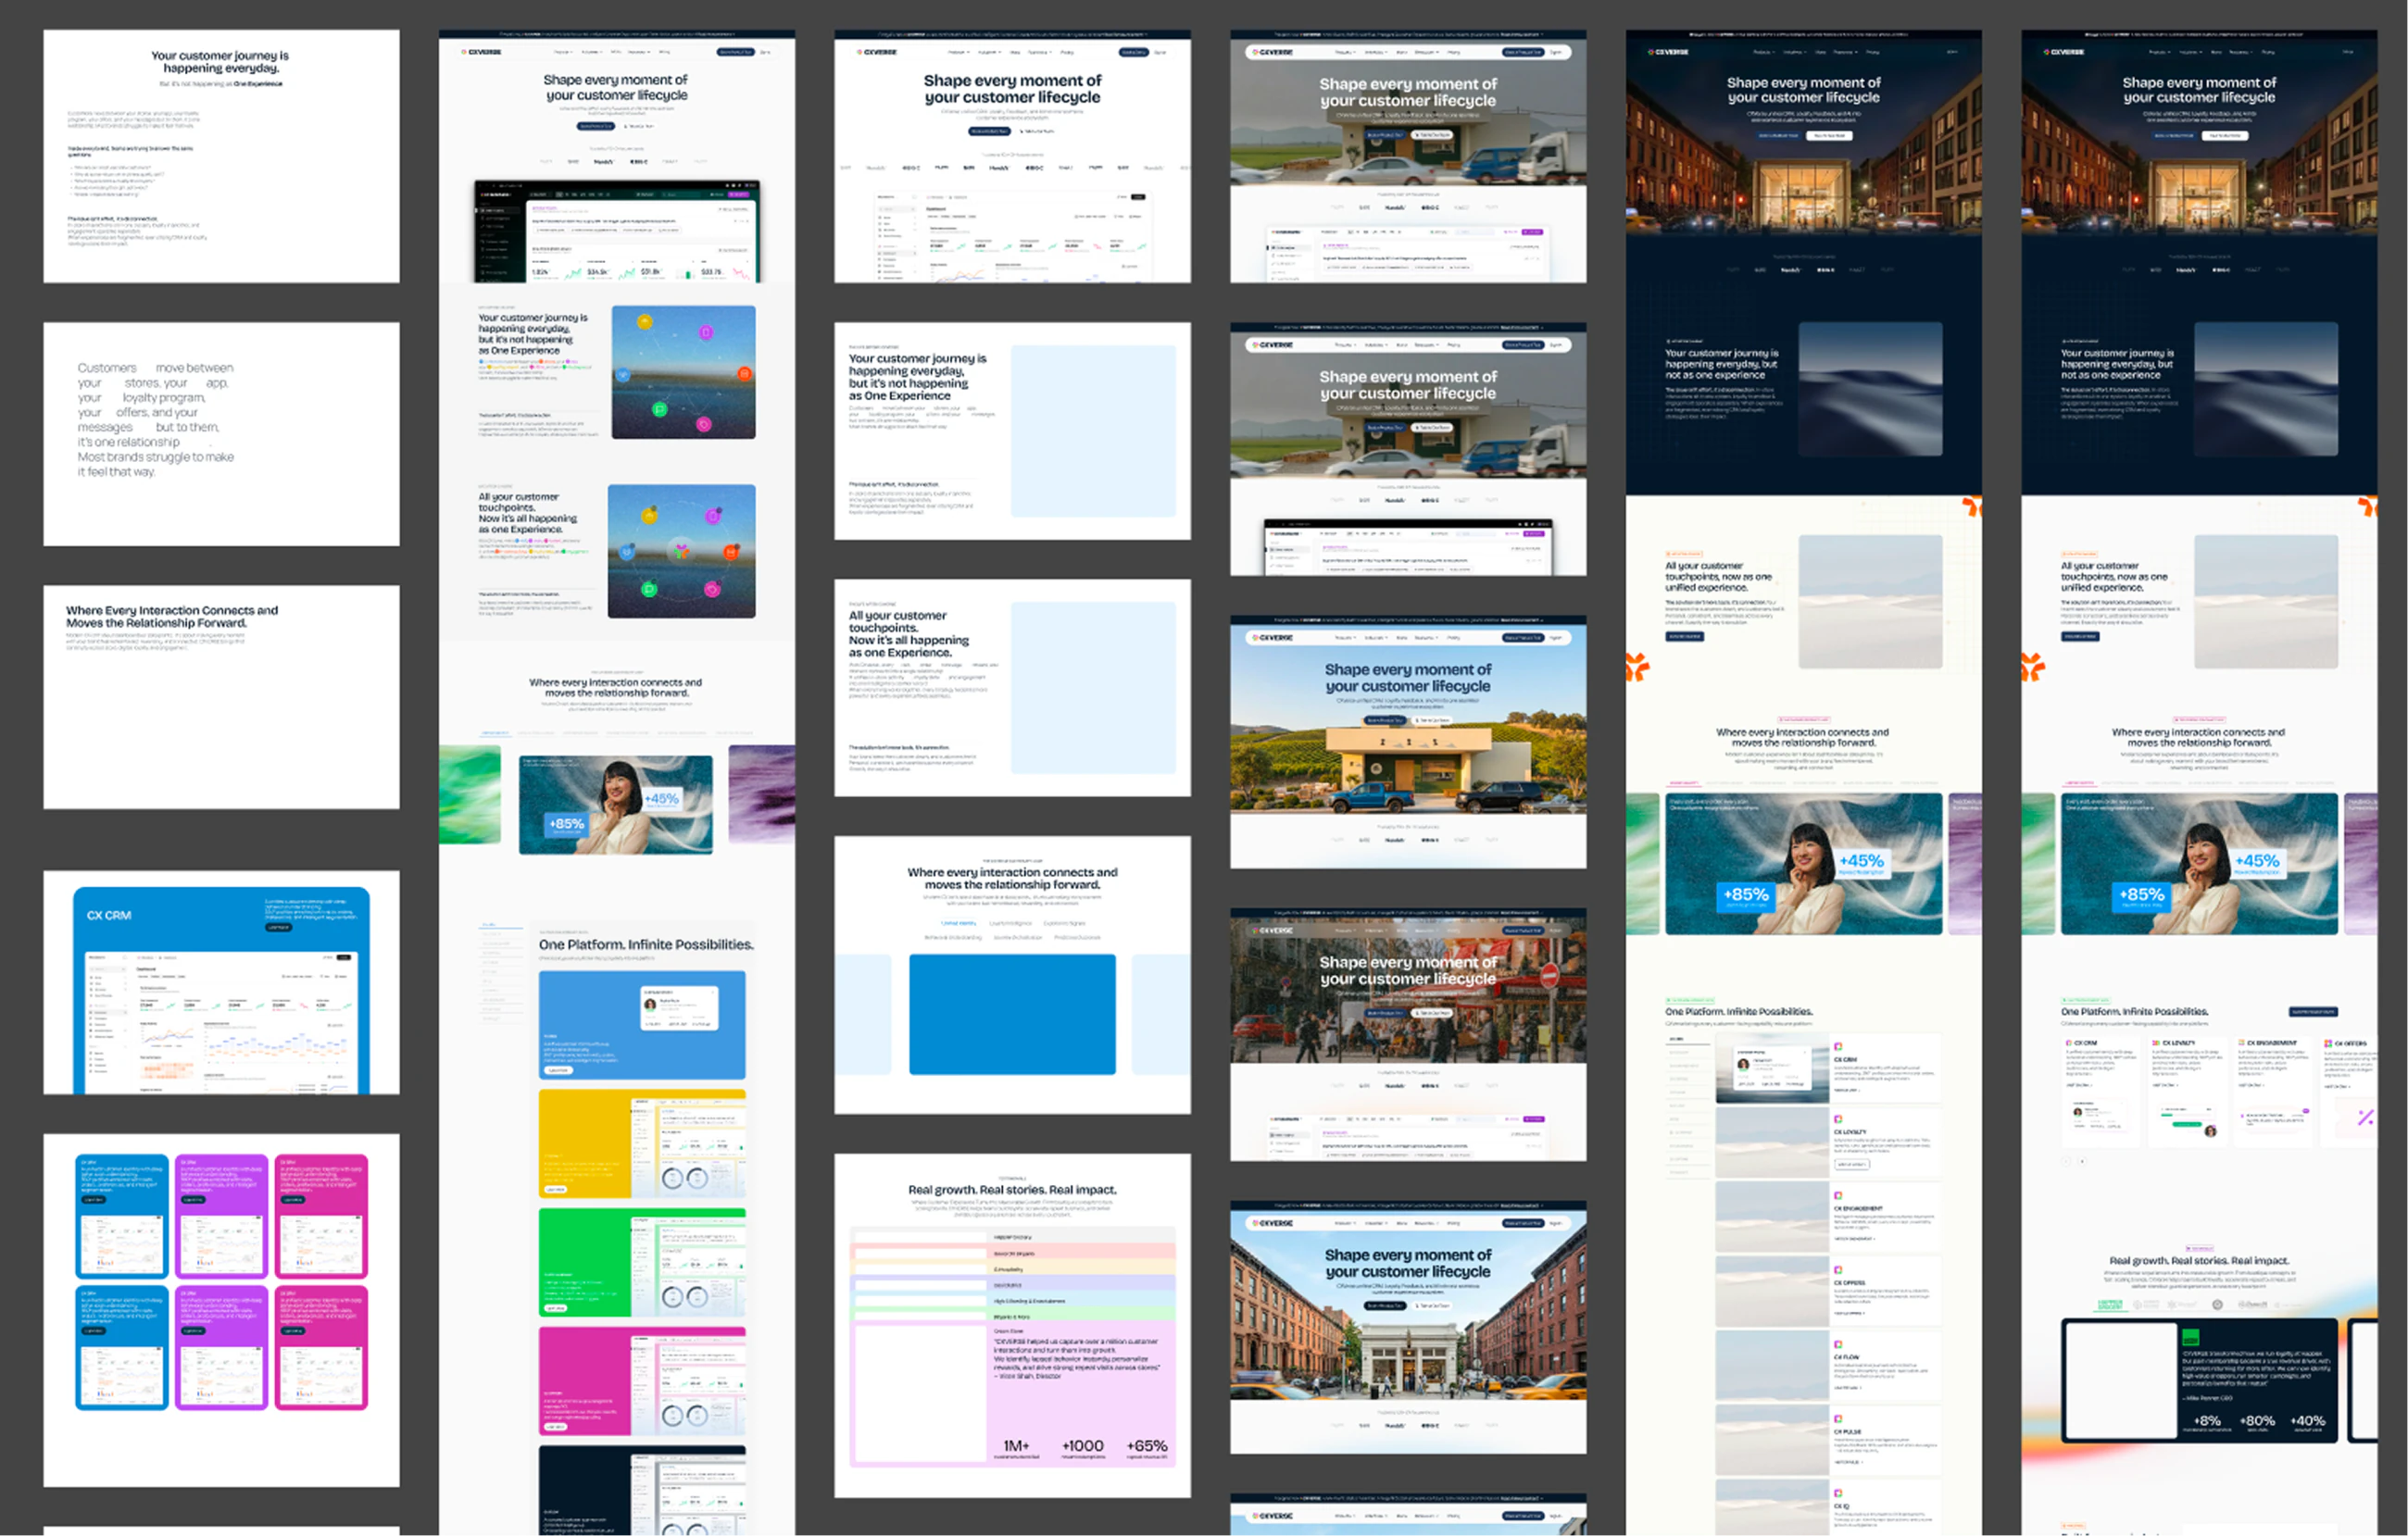The image size is (2408, 1536).
Task: Click the button on the yellow One Platform card
Action: (x=555, y=1189)
